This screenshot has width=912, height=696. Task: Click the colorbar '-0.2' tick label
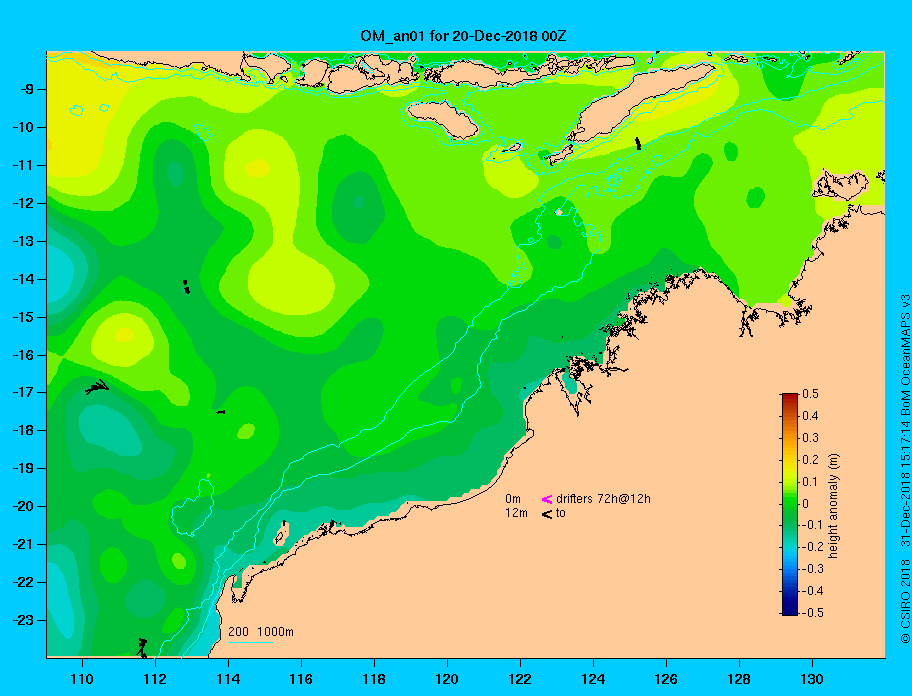click(813, 547)
